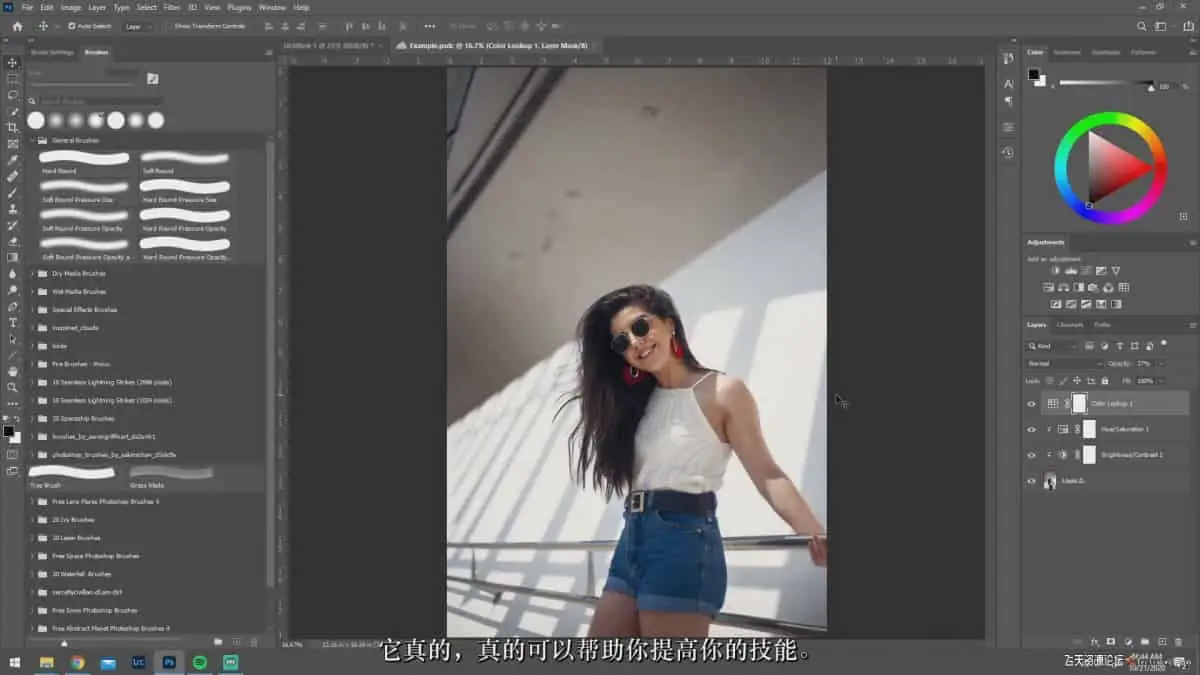Screen dimensions: 1200x675
Task: Switch to the Brush Settings tab
Action: (x=52, y=52)
